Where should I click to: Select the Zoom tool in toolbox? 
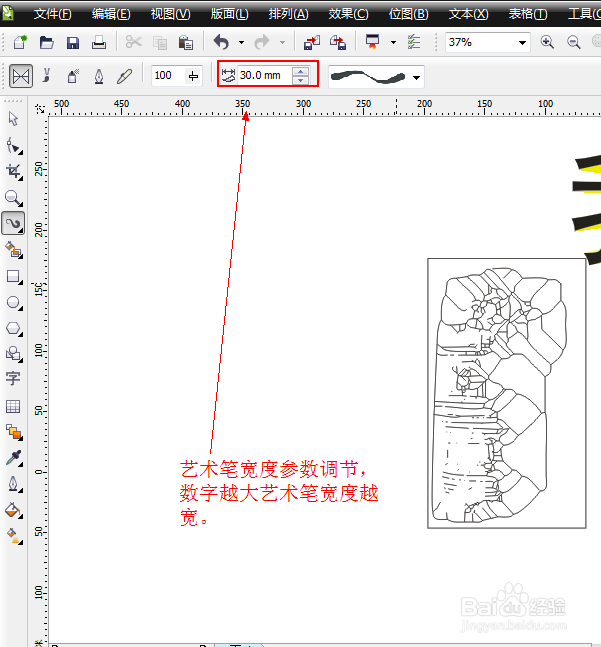(x=14, y=198)
